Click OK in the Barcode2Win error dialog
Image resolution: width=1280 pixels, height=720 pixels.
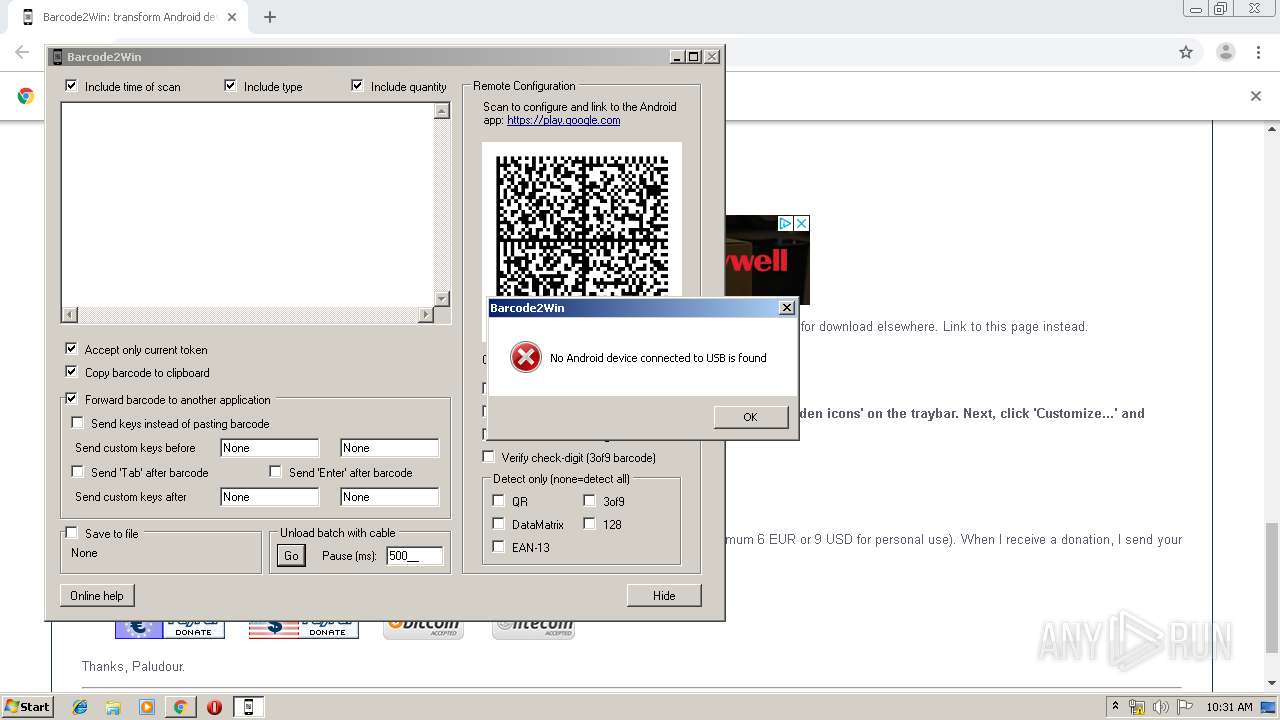[x=750, y=417]
